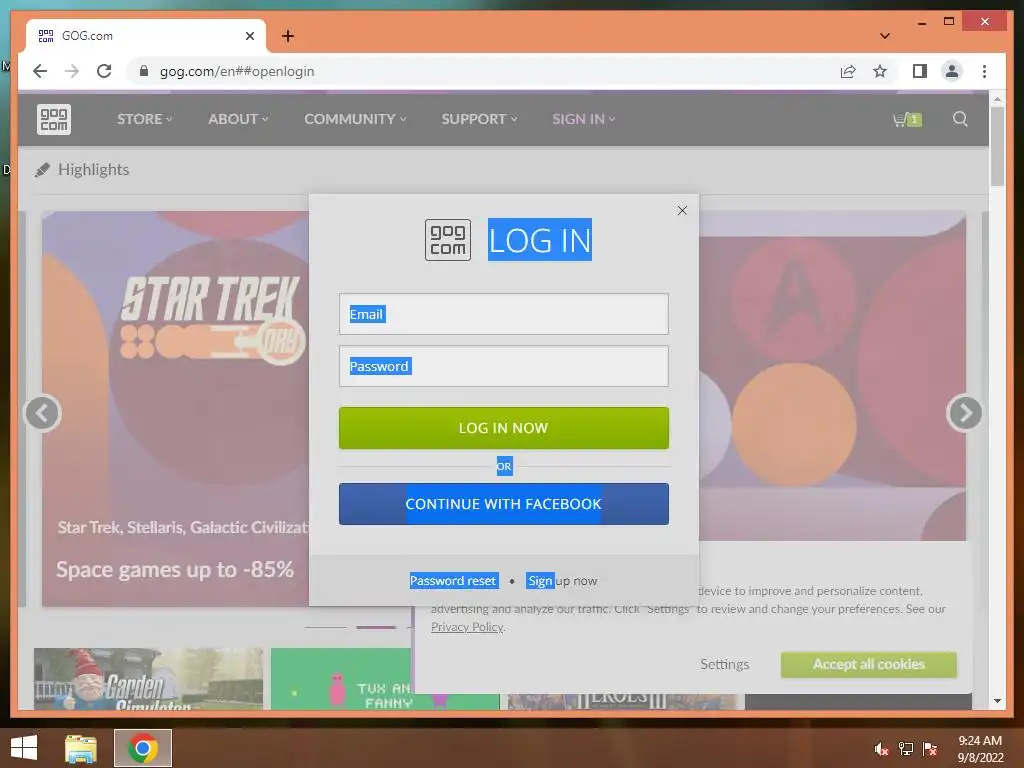Image resolution: width=1024 pixels, height=768 pixels.
Task: Open the Windows Start menu
Action: pyautogui.click(x=24, y=748)
